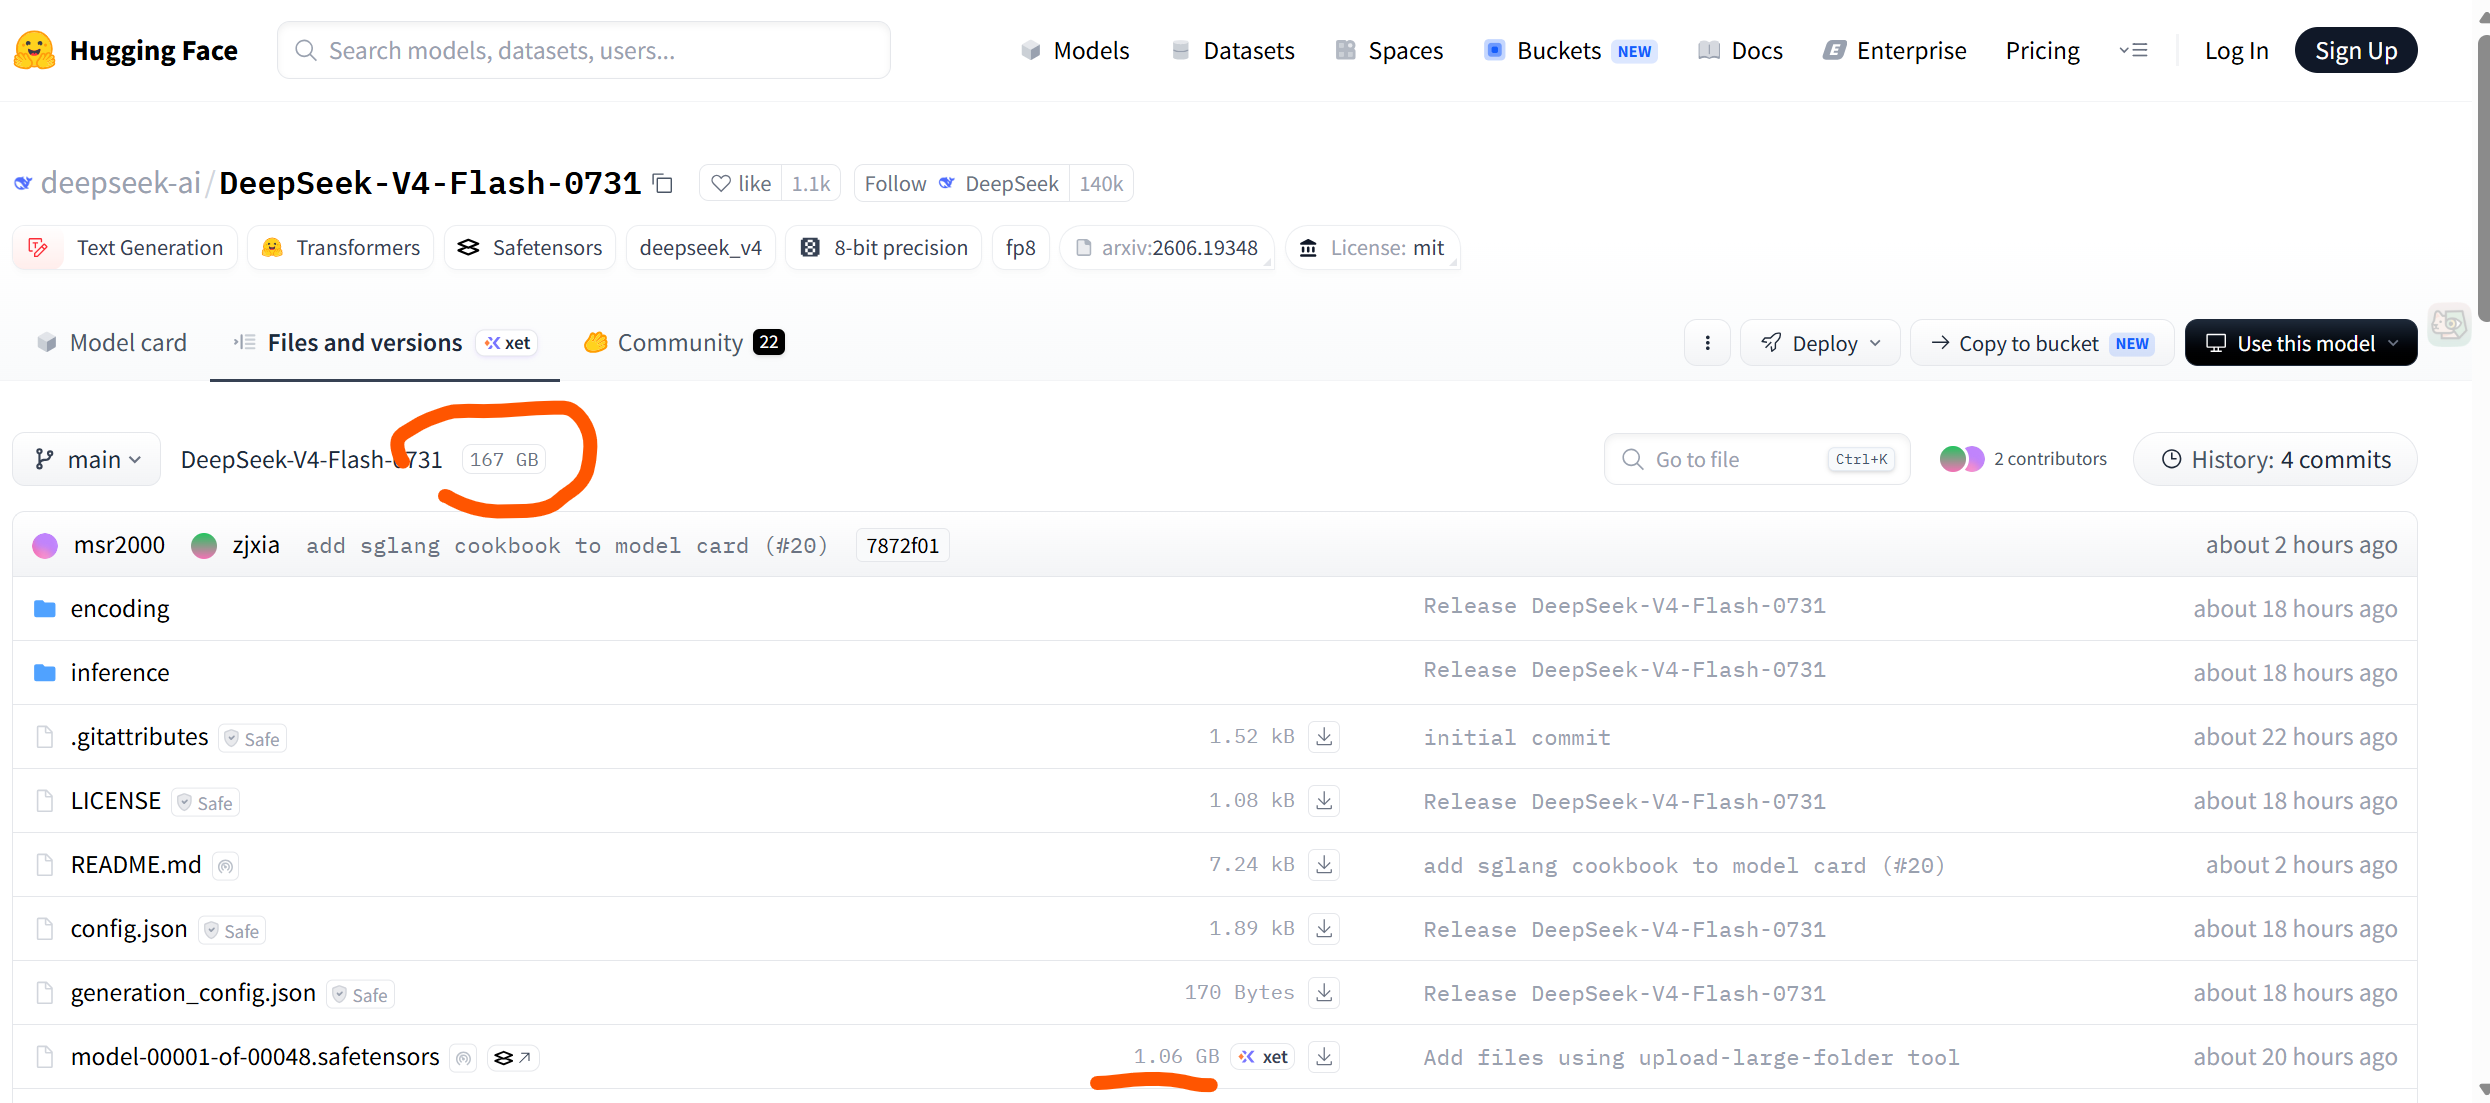Open Buckets in the navigation
The image size is (2490, 1103).
[1570, 51]
